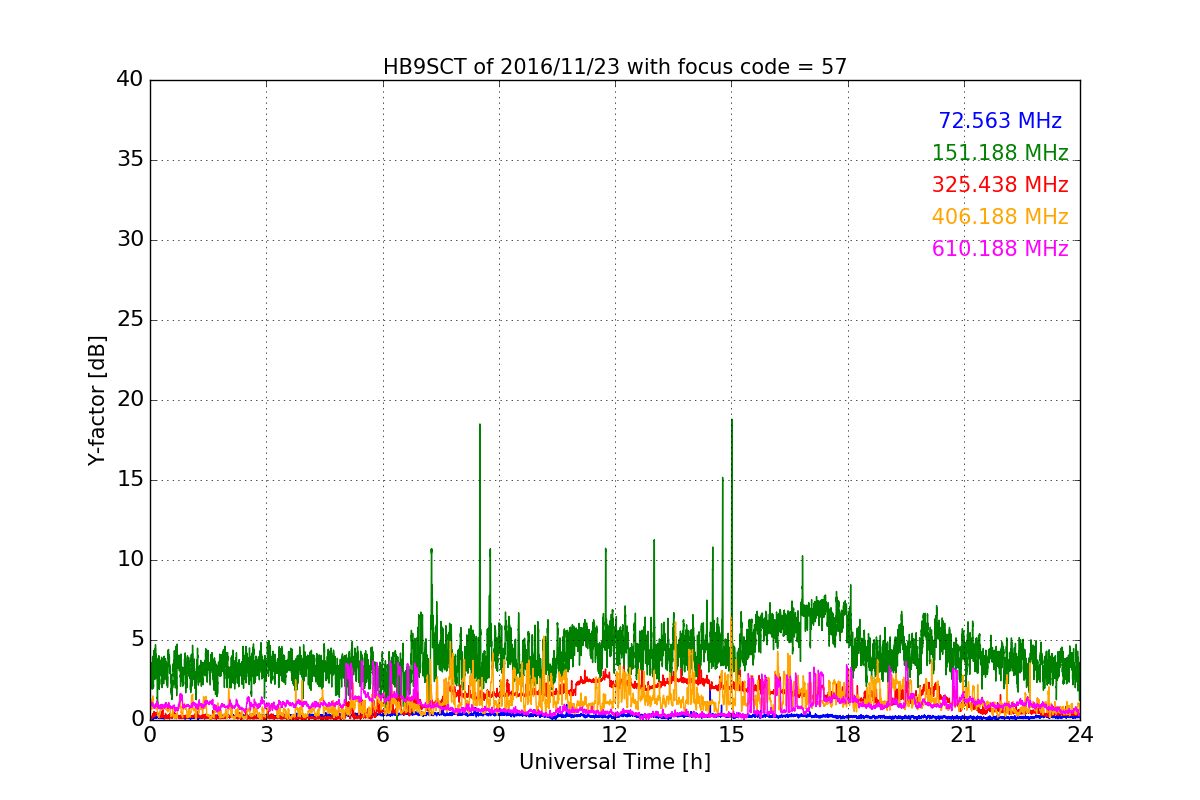Click the x-axis tick label 3
1200x800 pixels.
click(266, 735)
